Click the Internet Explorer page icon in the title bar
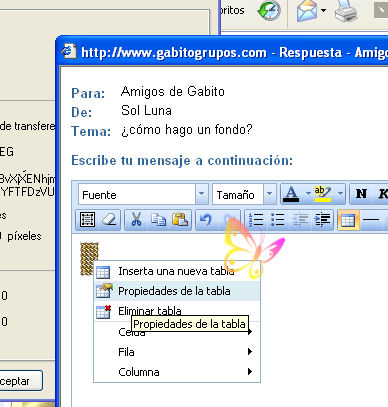This screenshot has width=388, height=407. coord(69,51)
